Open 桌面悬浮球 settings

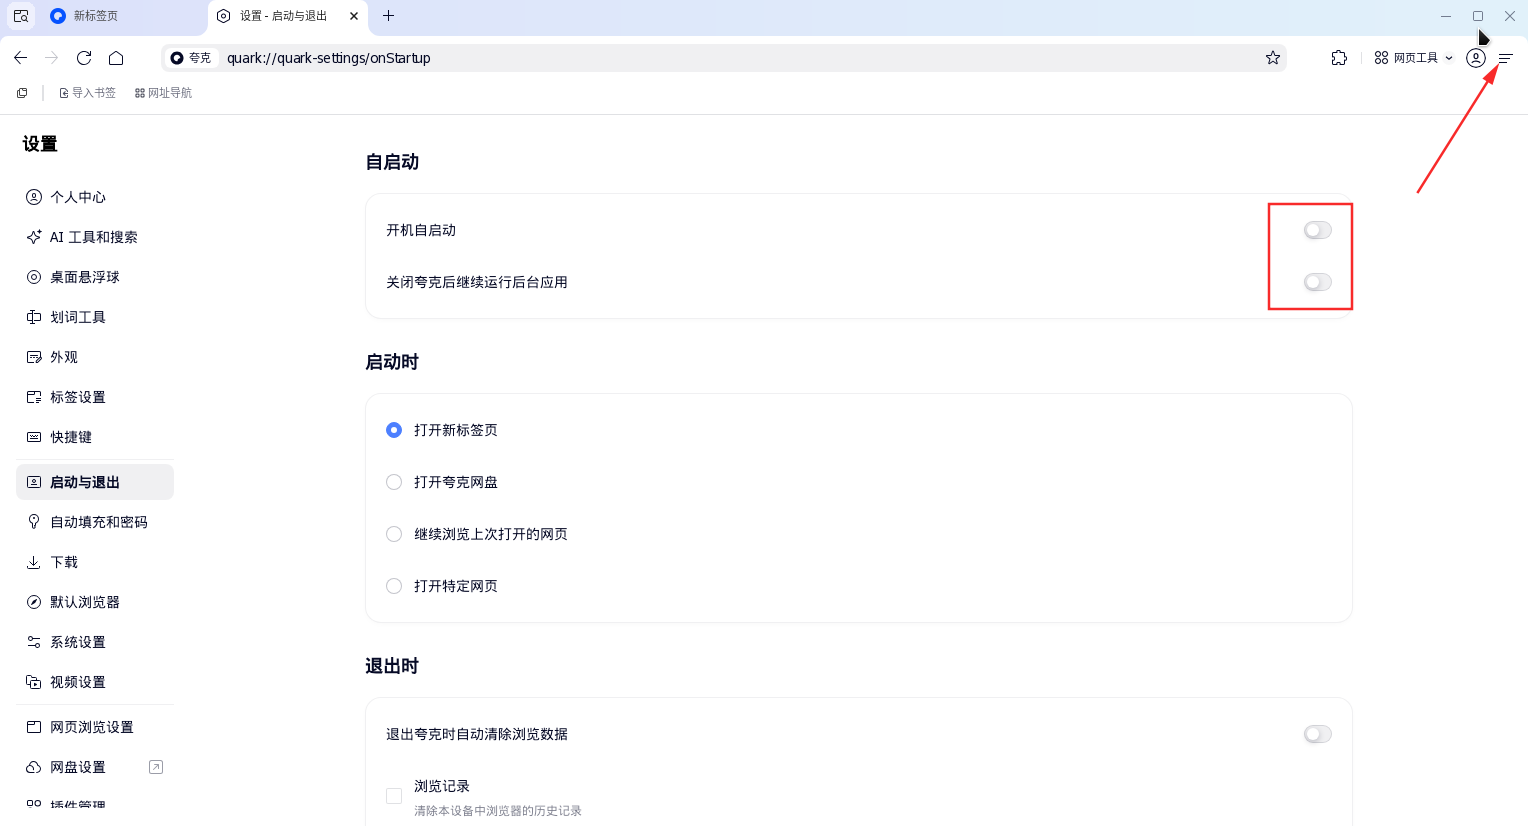click(95, 277)
